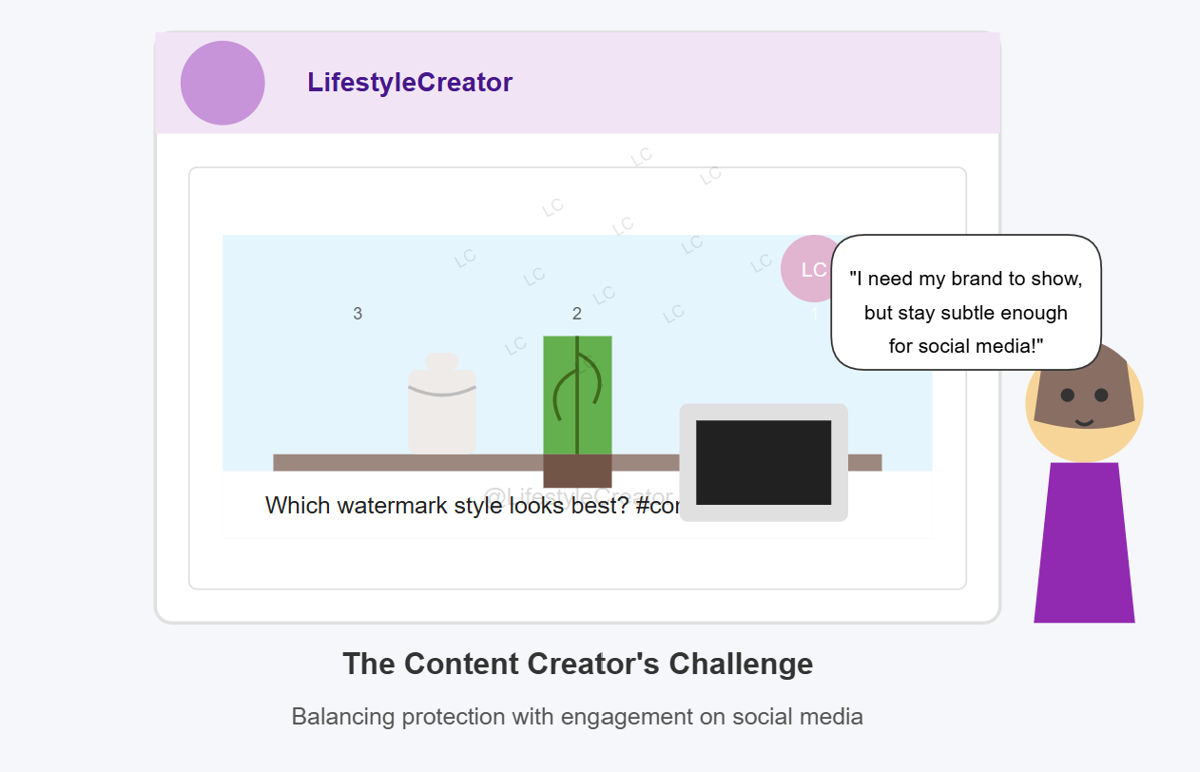Click the light purple post header bar
Viewport: 1200px width, 772px height.
(578, 83)
